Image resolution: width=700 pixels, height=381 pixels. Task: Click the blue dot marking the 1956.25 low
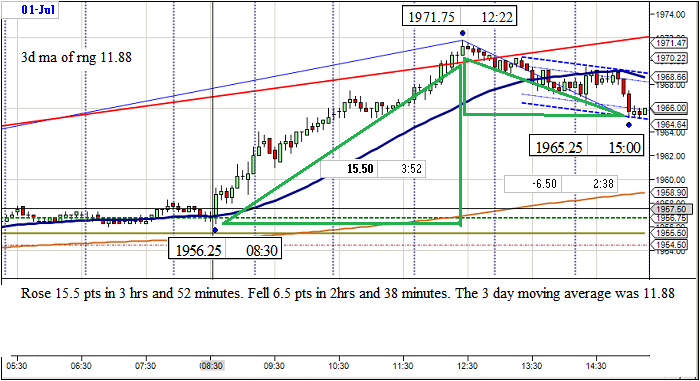pyautogui.click(x=215, y=230)
